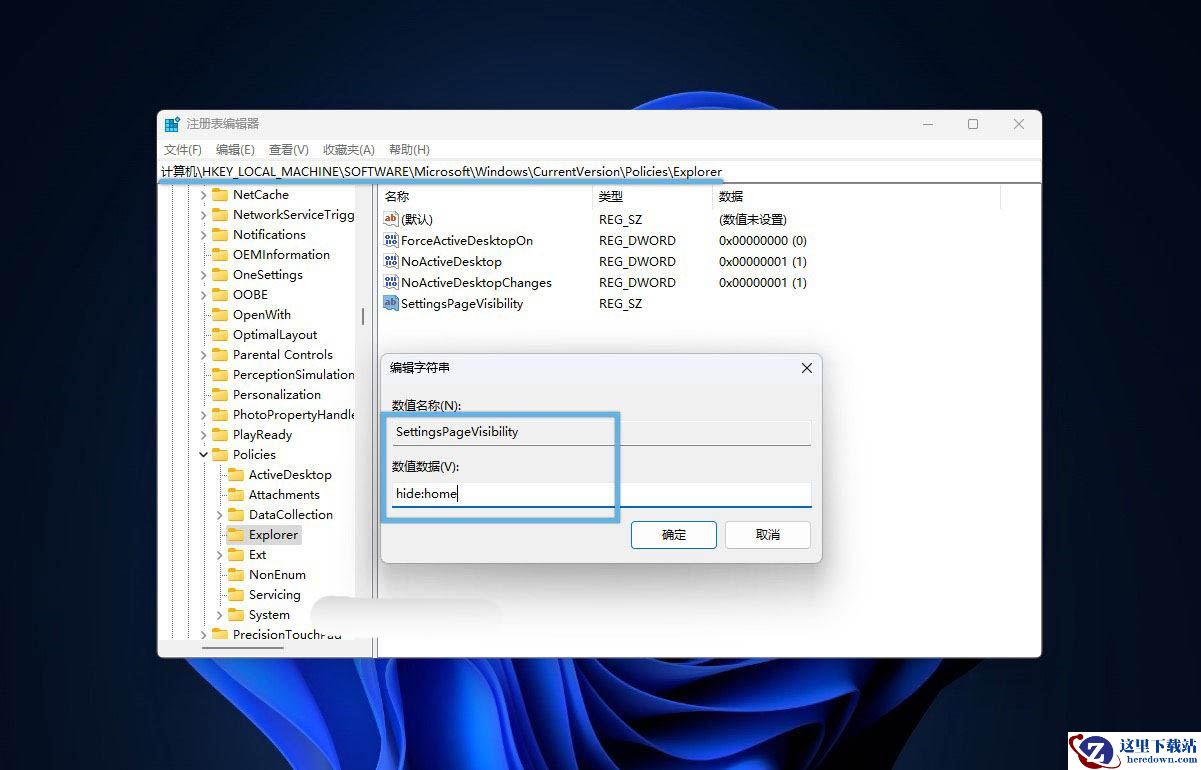Viewport: 1201px width, 770px height.
Task: Maximize the Registry Editor window
Action: (x=973, y=124)
